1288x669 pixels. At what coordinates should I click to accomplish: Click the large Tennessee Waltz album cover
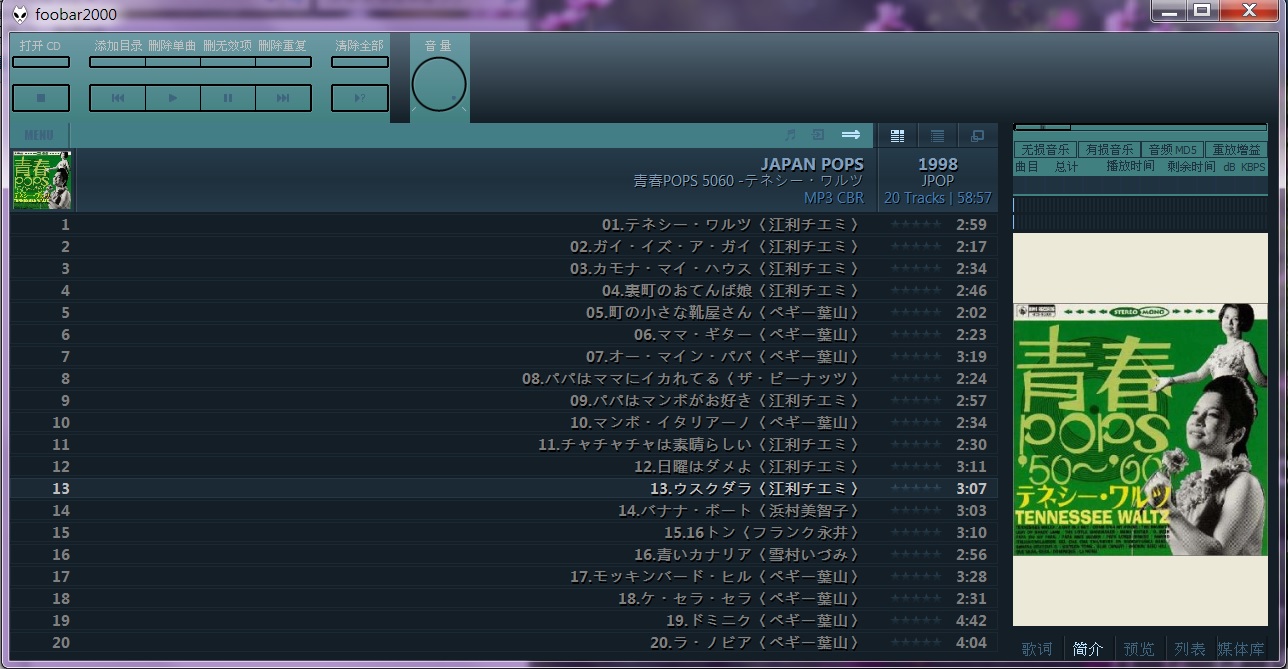(x=1140, y=429)
